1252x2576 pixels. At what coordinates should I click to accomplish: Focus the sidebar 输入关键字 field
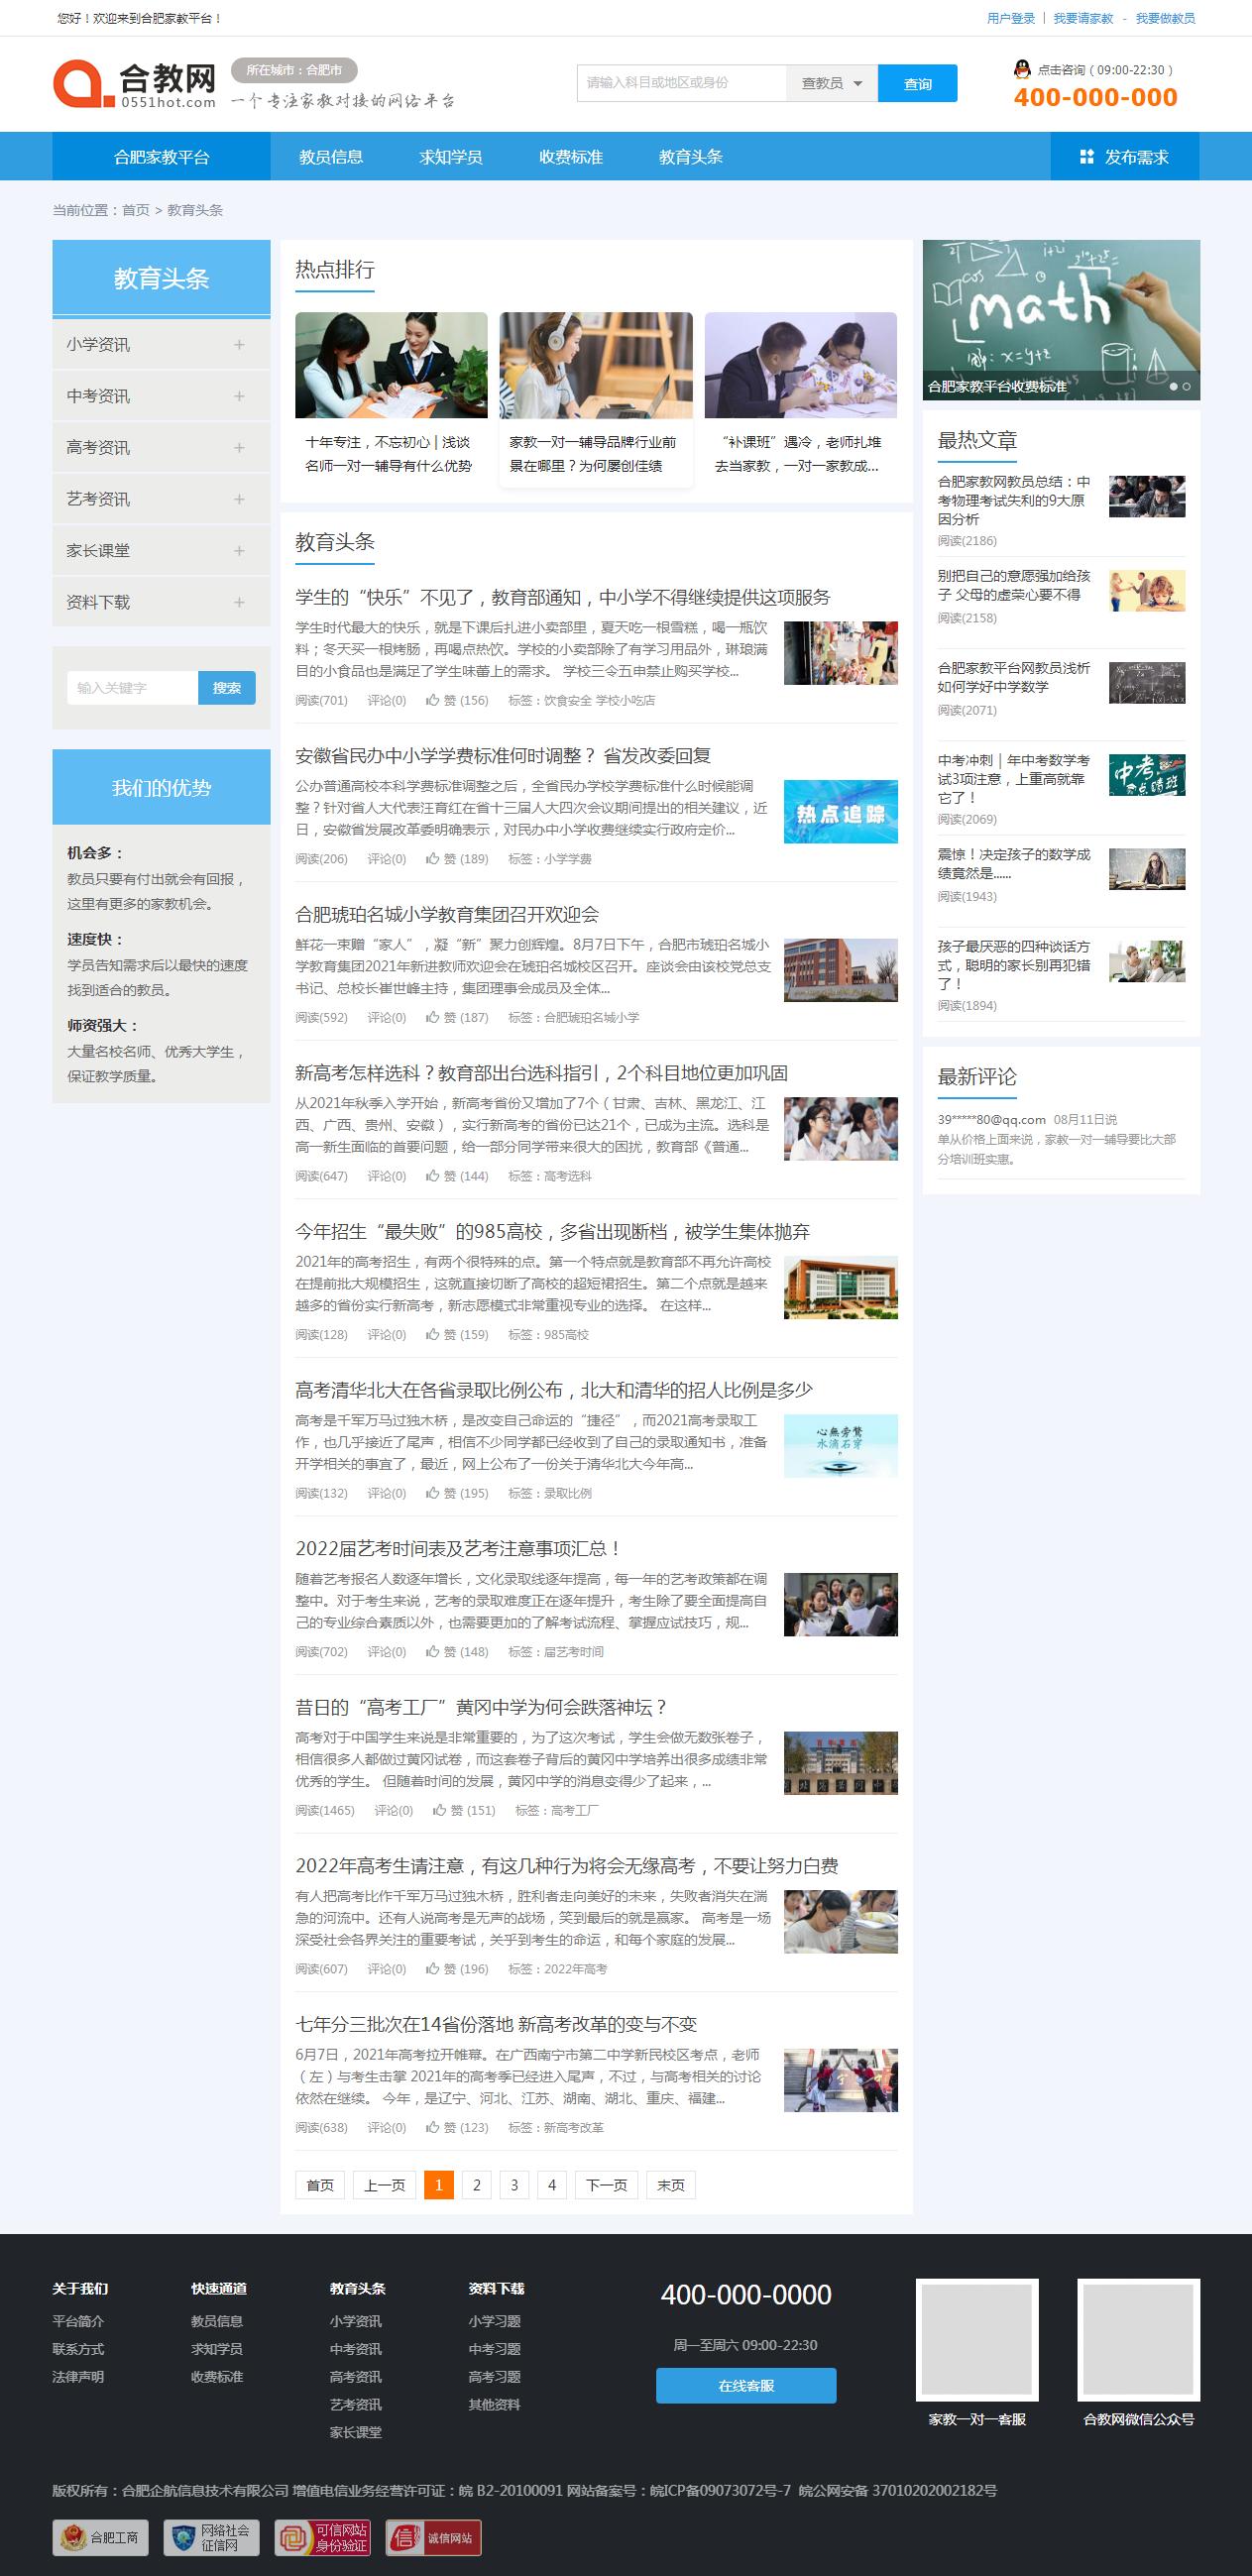click(x=132, y=688)
